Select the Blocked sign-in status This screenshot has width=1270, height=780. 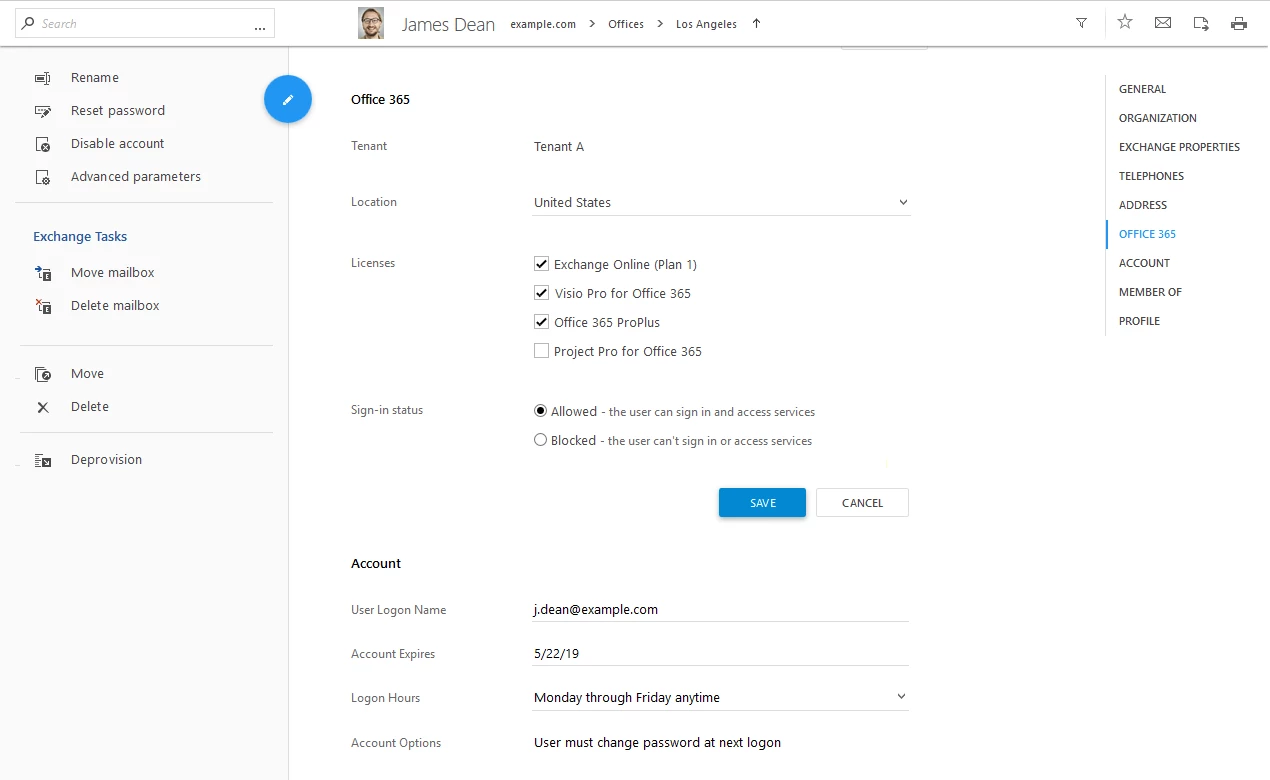point(541,440)
